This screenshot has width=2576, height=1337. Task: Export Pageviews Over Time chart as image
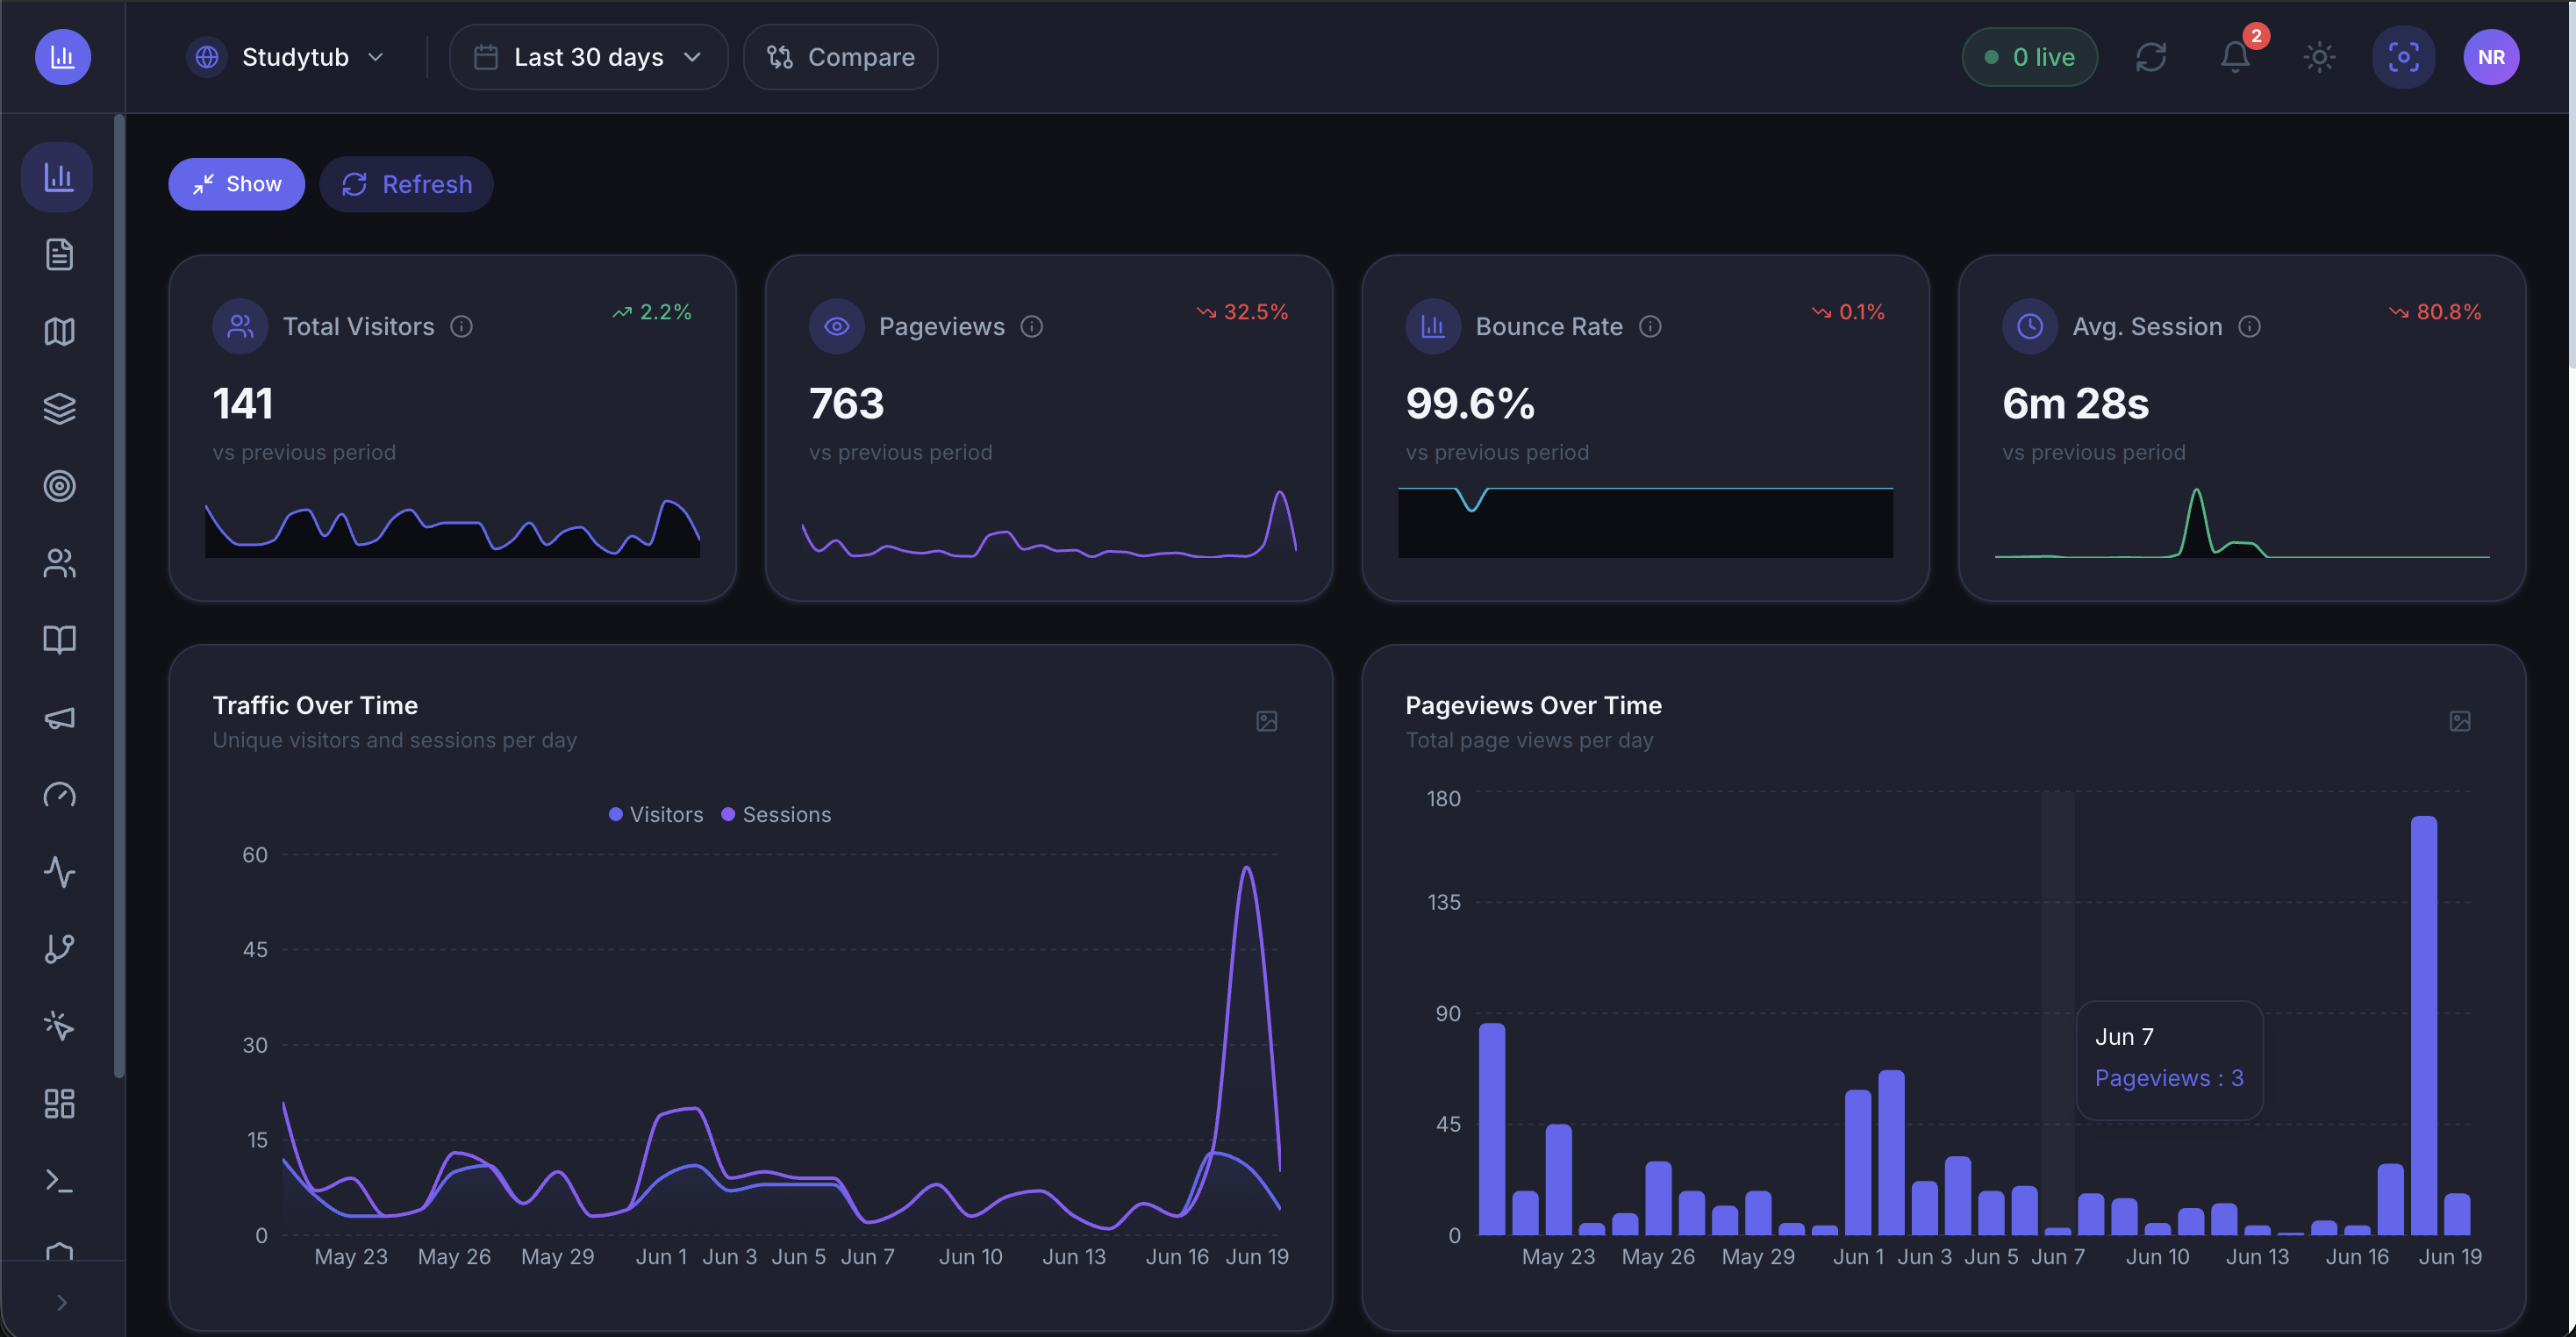[2459, 721]
